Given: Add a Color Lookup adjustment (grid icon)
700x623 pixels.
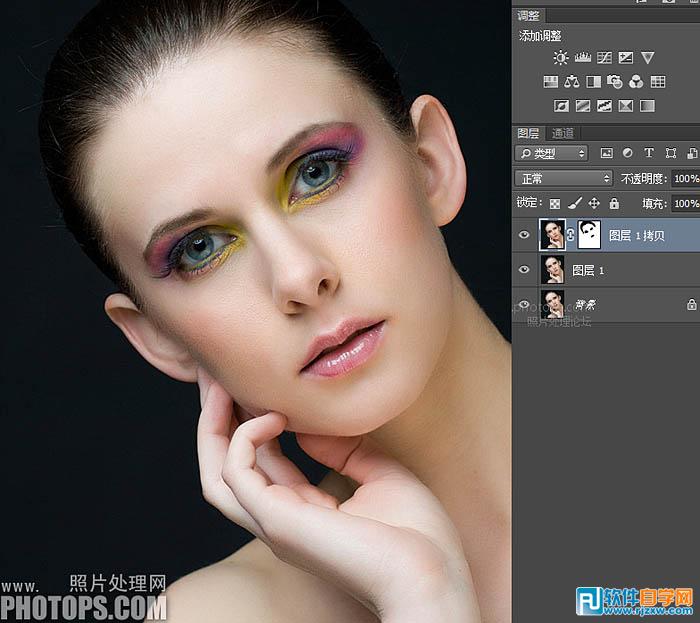Looking at the screenshot, I should pyautogui.click(x=658, y=82).
